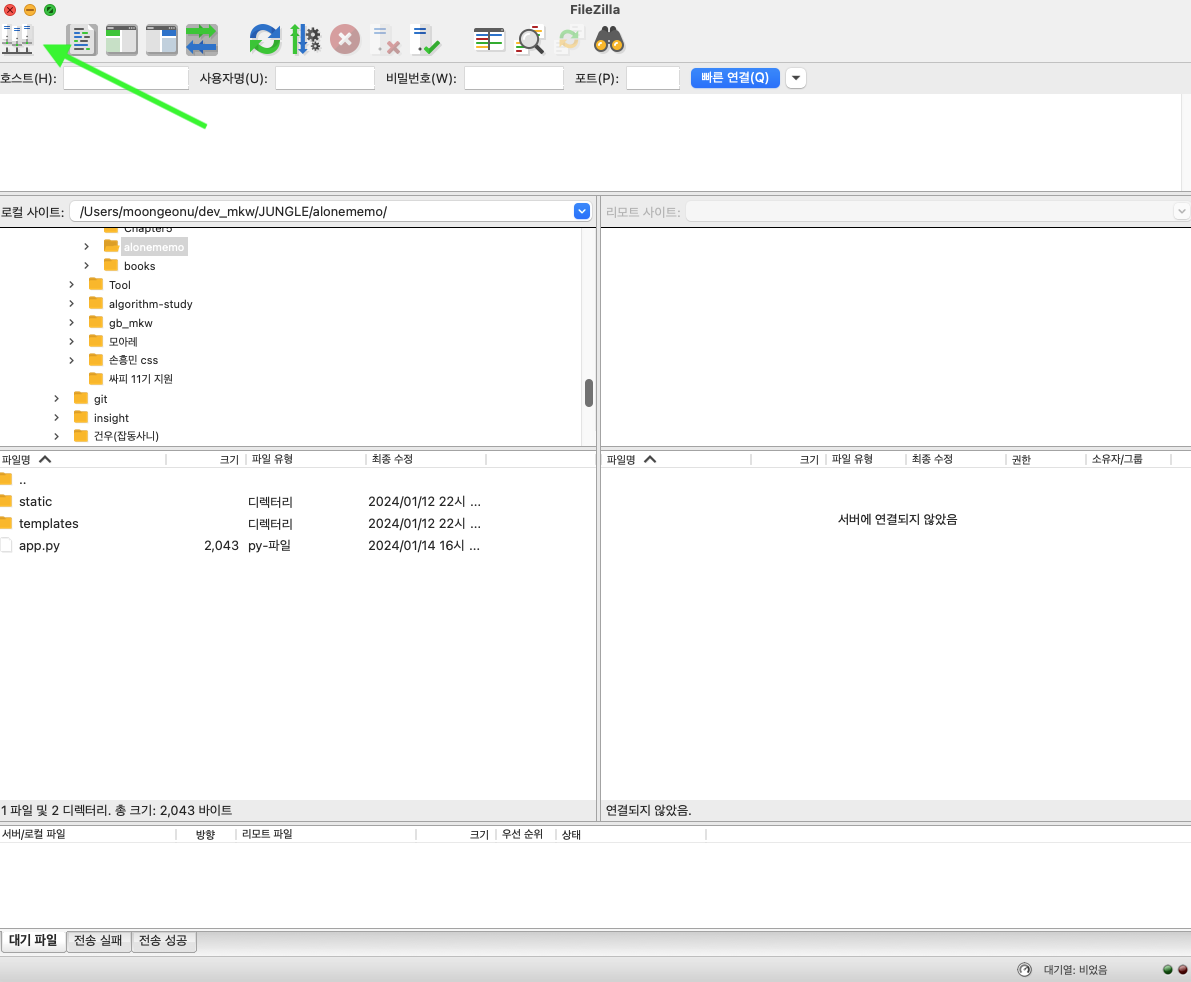Screen dimensions: 1191x982
Task: Focus the 호스트(H) input field
Action: coord(125,77)
